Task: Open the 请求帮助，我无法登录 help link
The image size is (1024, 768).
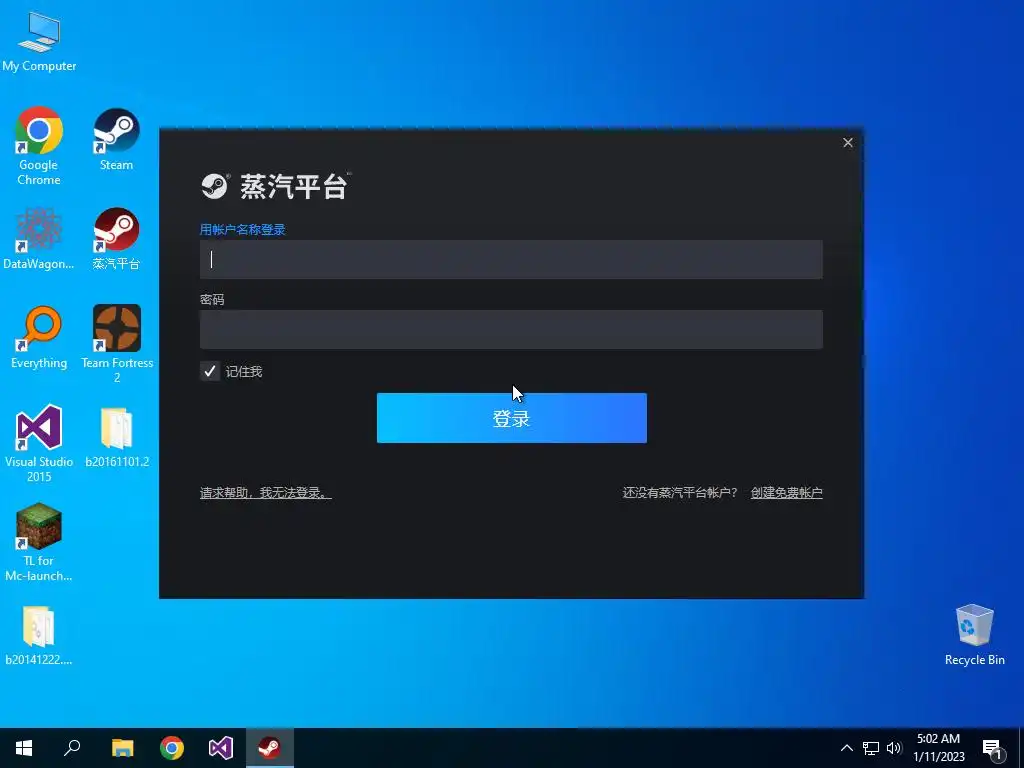Action: tap(266, 492)
